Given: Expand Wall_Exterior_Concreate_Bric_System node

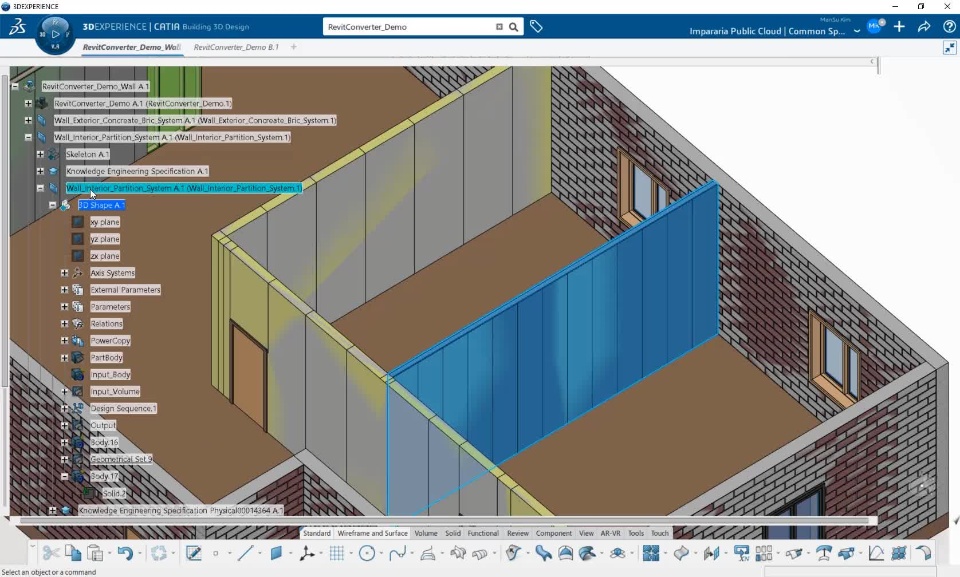Looking at the screenshot, I should coord(28,120).
